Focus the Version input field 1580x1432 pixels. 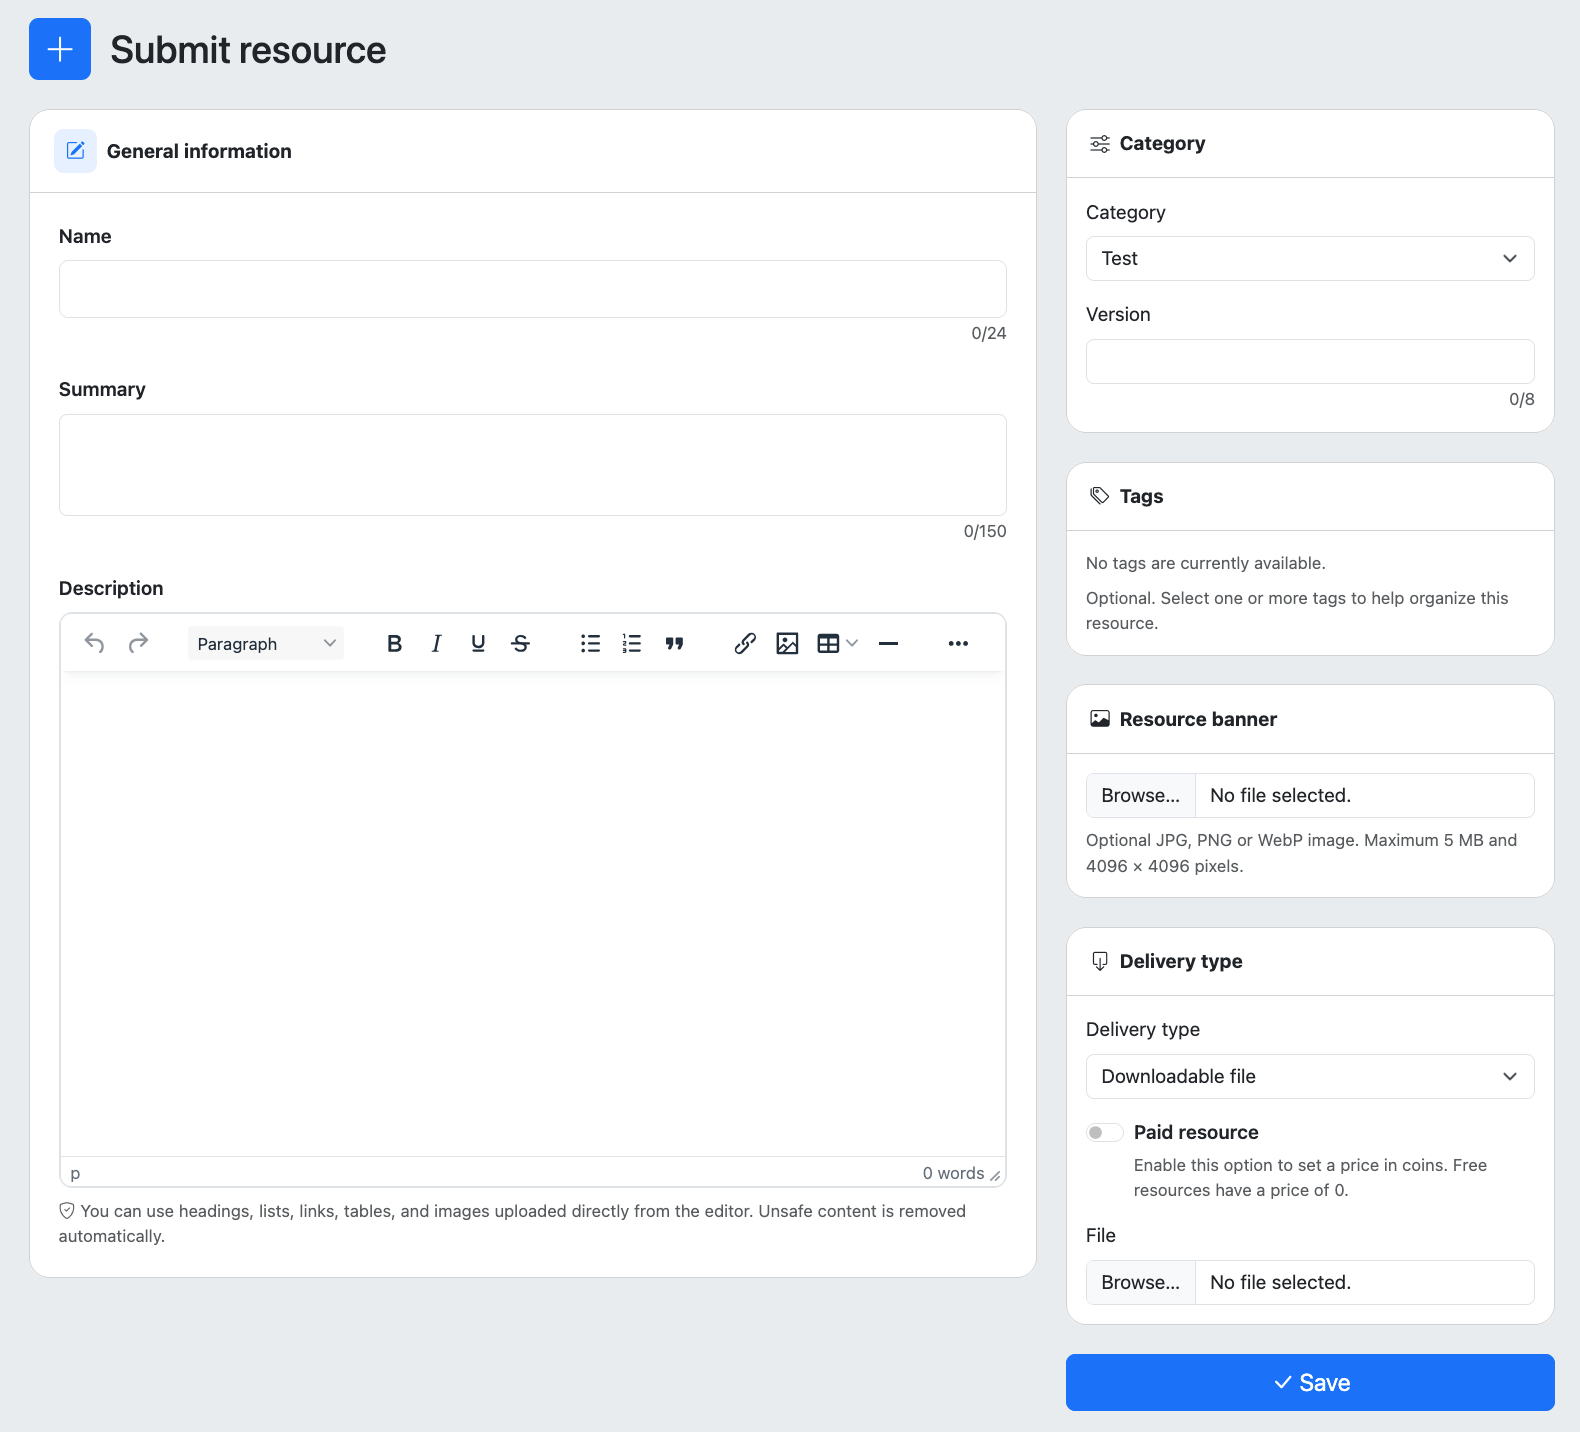click(1310, 361)
